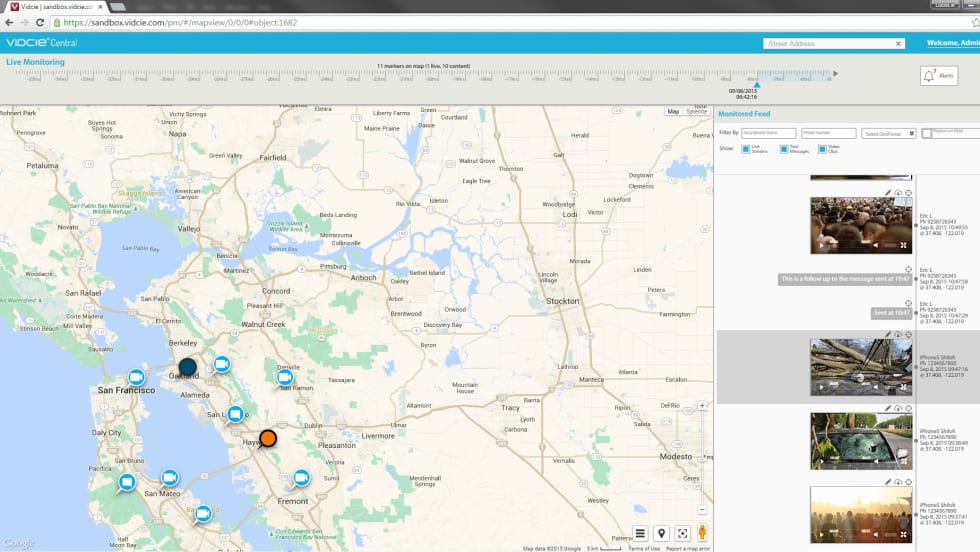This screenshot has width=980, height=552.
Task: Click the fit-to-markers focus icon
Action: coord(682,533)
